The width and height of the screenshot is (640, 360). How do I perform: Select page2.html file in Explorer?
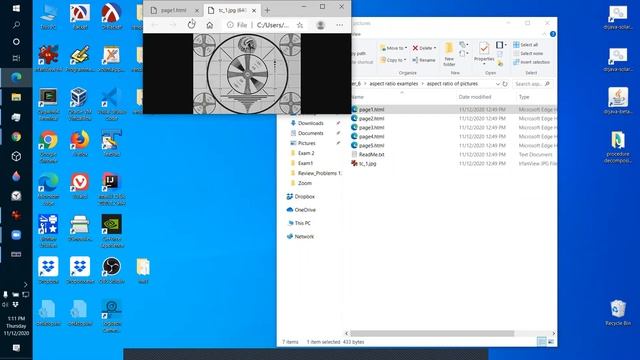371,118
